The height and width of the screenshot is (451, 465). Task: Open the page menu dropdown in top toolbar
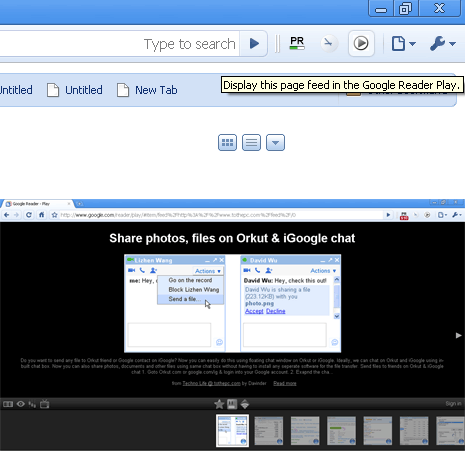[403, 44]
